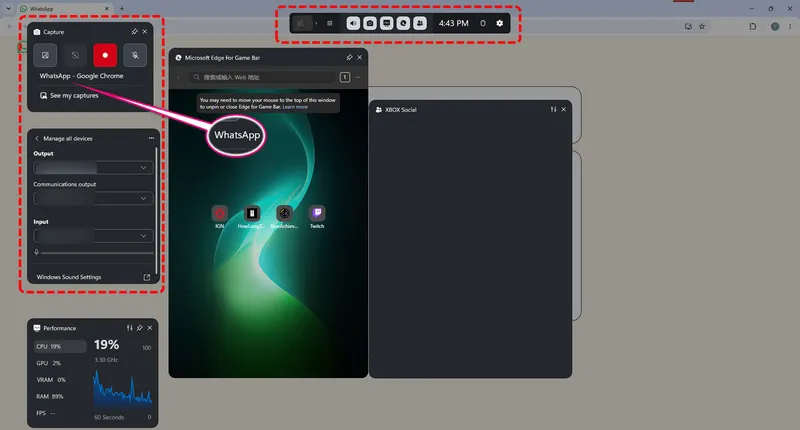This screenshot has width=800, height=430.
Task: Go back from Manage all devices
Action: coord(37,138)
